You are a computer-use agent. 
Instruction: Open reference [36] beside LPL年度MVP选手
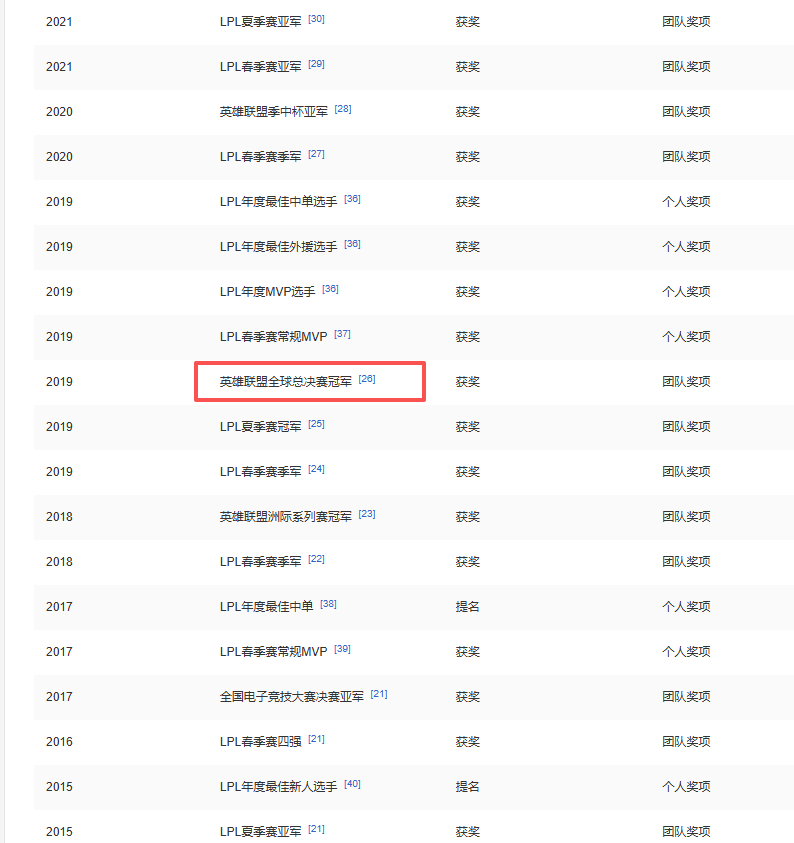pyautogui.click(x=330, y=289)
